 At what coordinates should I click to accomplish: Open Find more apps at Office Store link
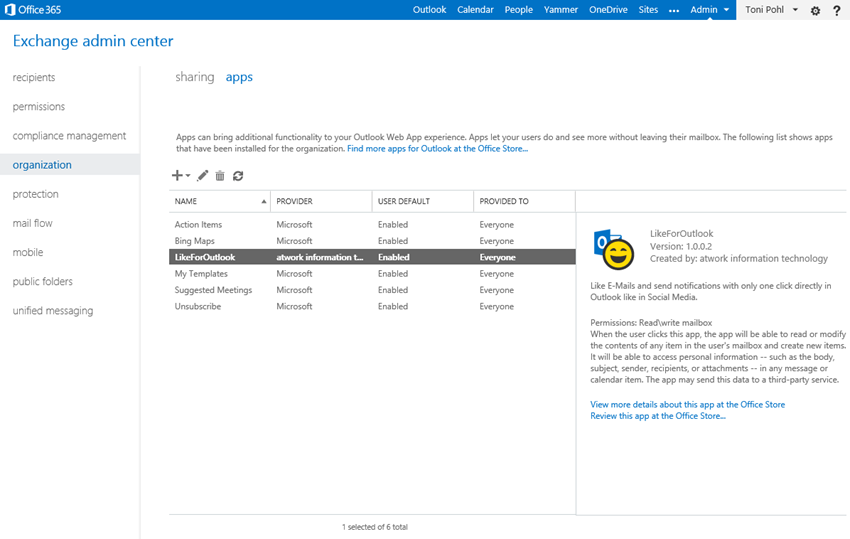coord(437,148)
